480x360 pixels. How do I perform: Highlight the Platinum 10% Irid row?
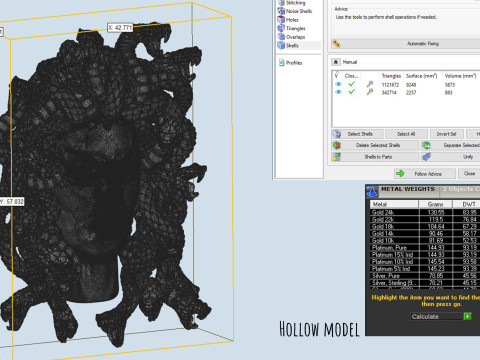pos(425,262)
